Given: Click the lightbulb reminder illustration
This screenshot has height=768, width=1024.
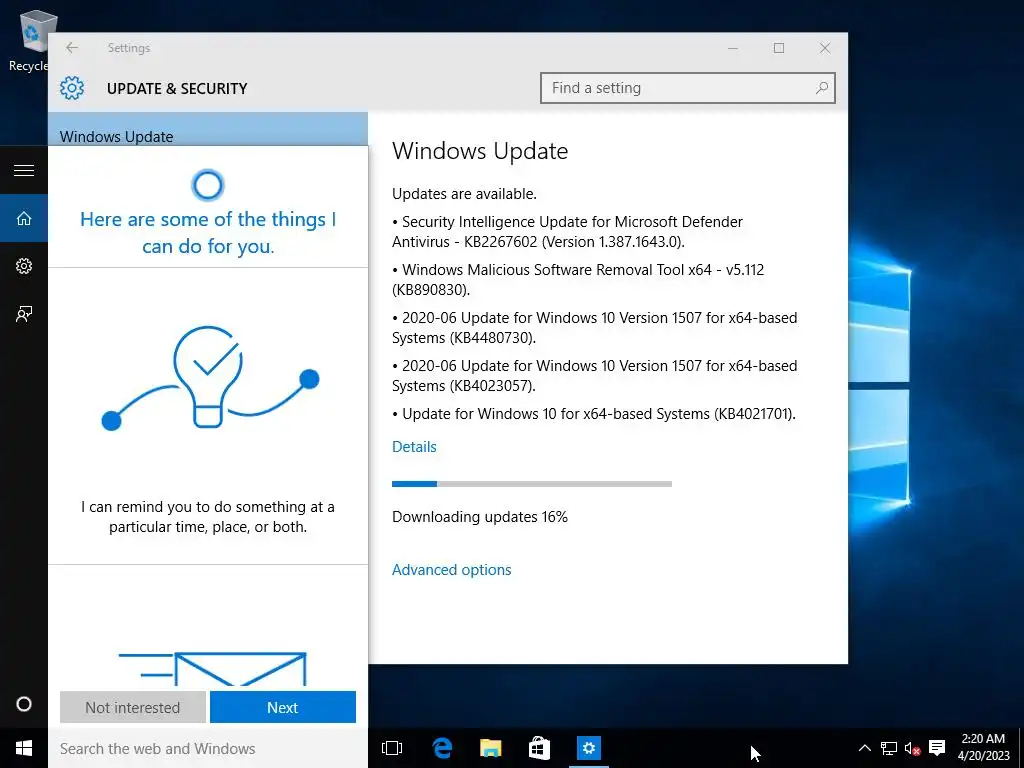Looking at the screenshot, I should [208, 377].
